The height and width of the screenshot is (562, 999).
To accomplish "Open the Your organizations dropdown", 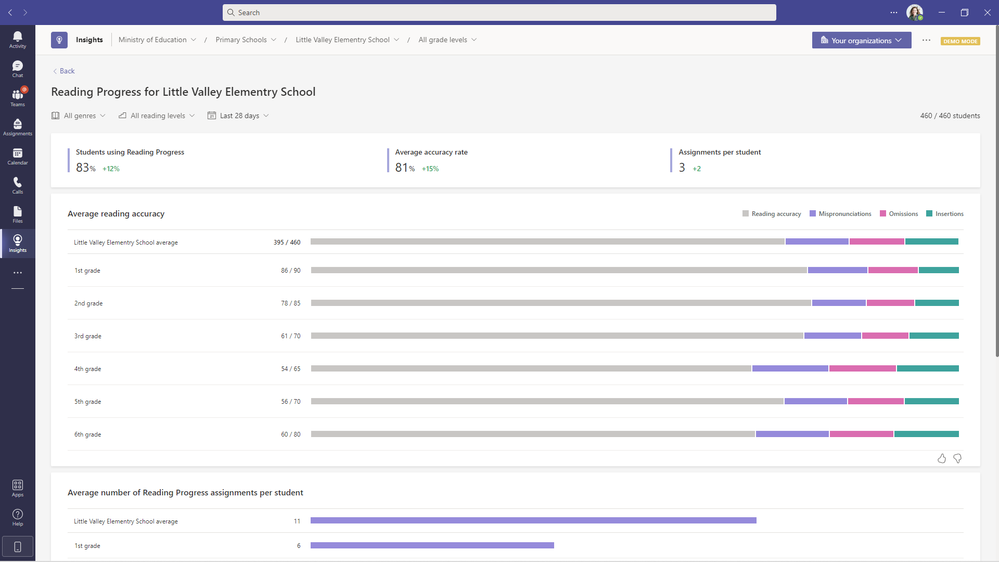I will click(x=861, y=40).
